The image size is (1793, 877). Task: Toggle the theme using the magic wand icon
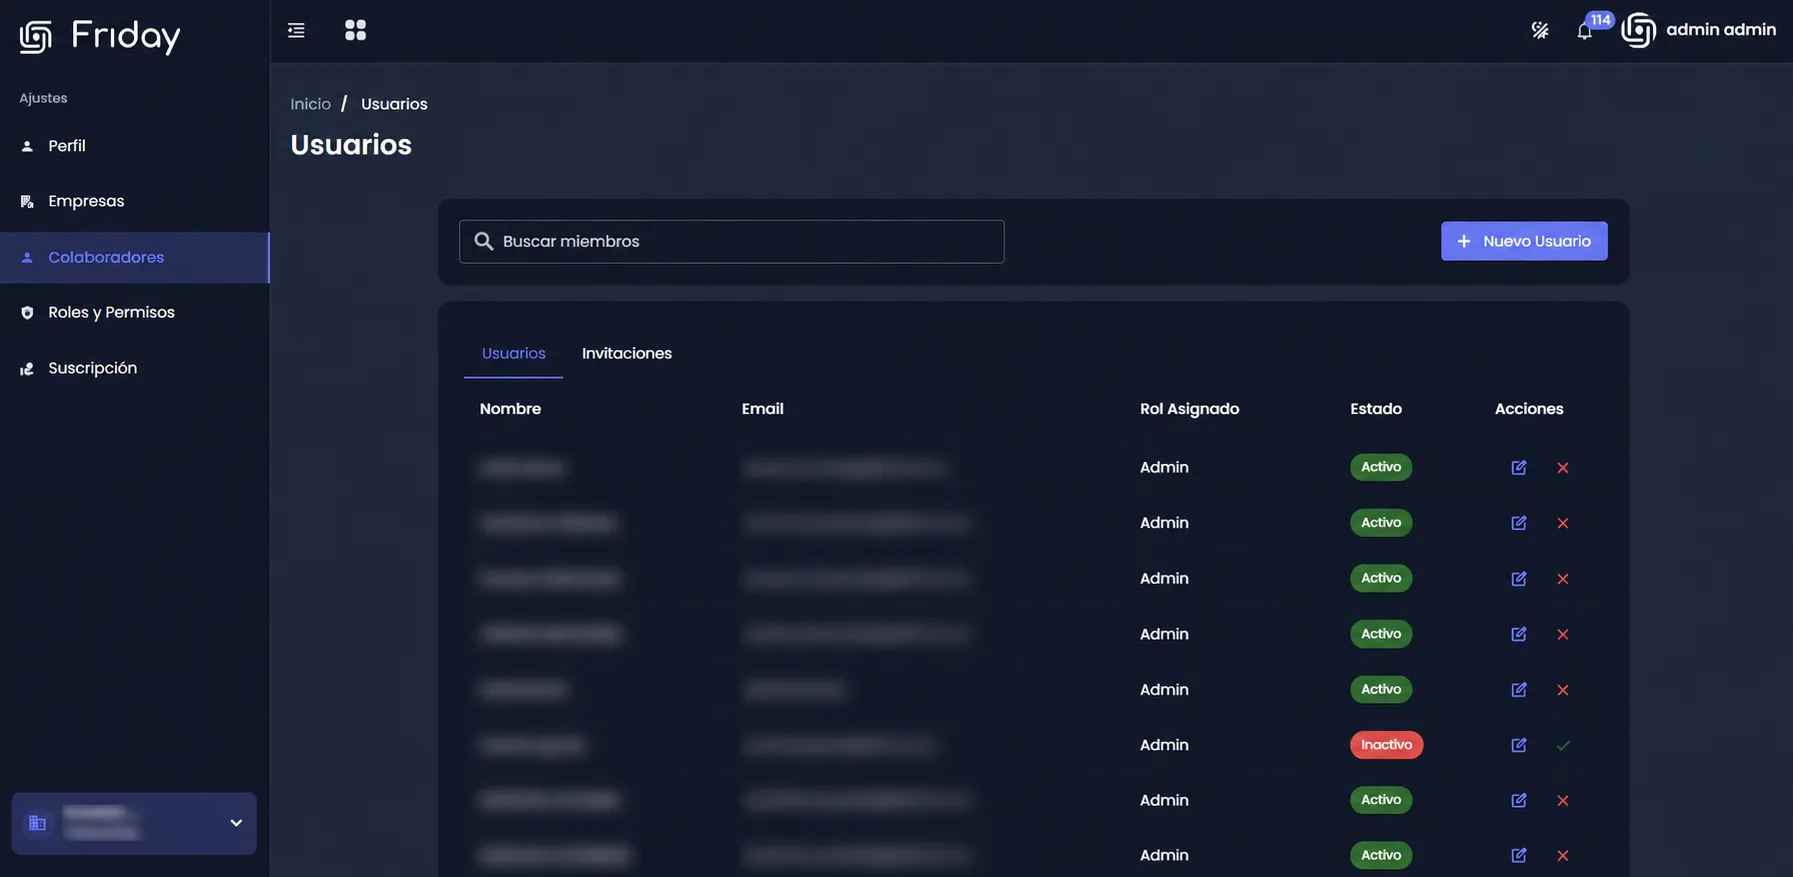tap(1540, 31)
